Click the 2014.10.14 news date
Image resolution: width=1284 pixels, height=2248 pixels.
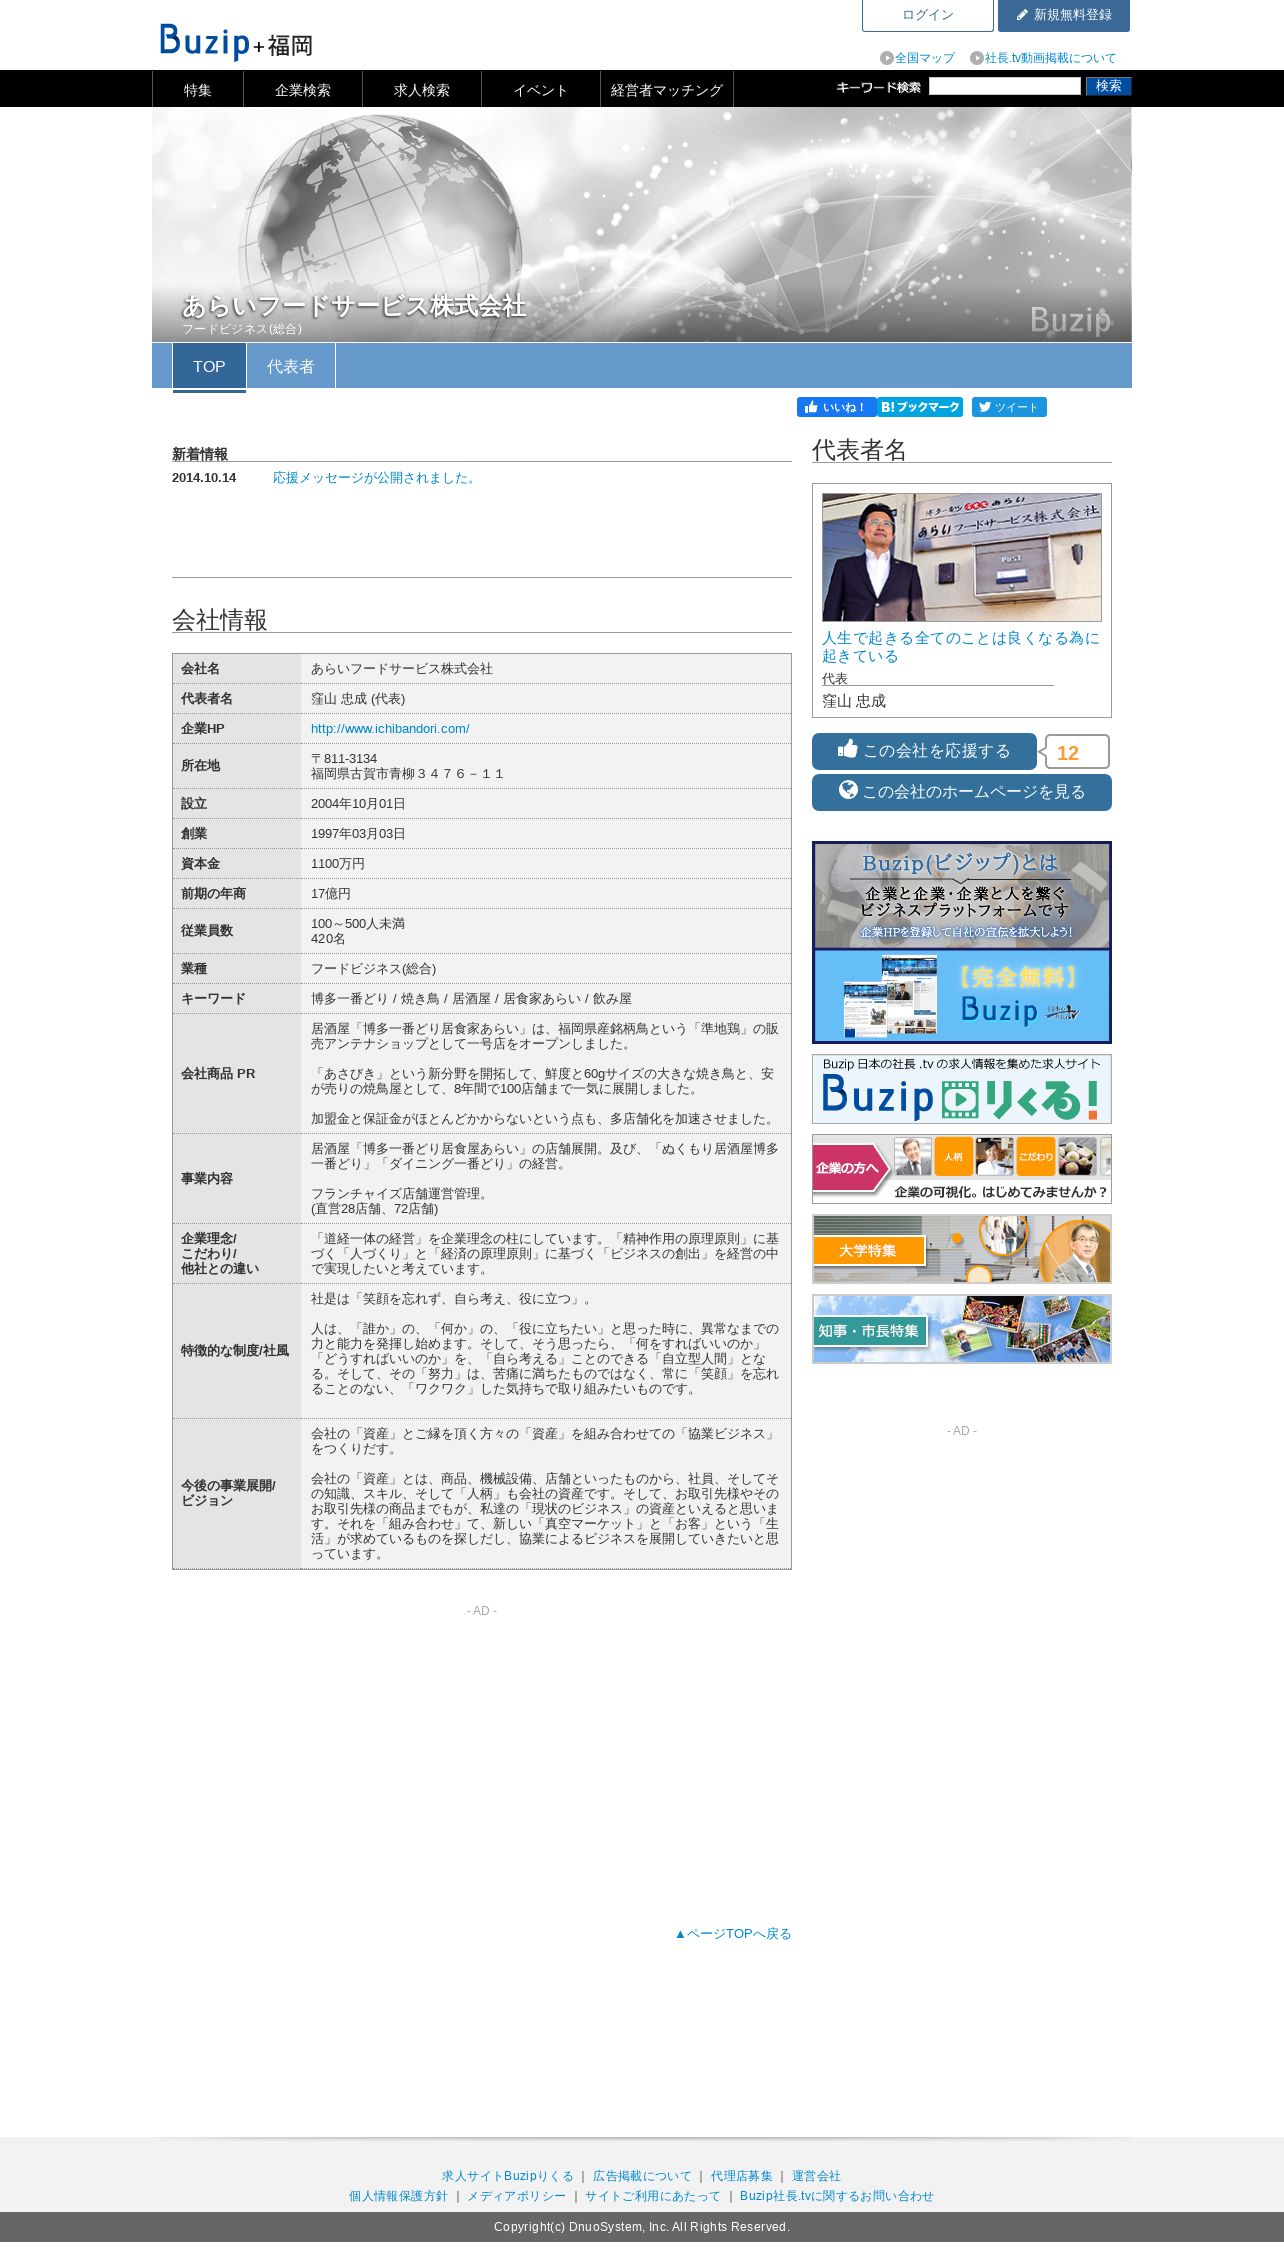[x=204, y=478]
